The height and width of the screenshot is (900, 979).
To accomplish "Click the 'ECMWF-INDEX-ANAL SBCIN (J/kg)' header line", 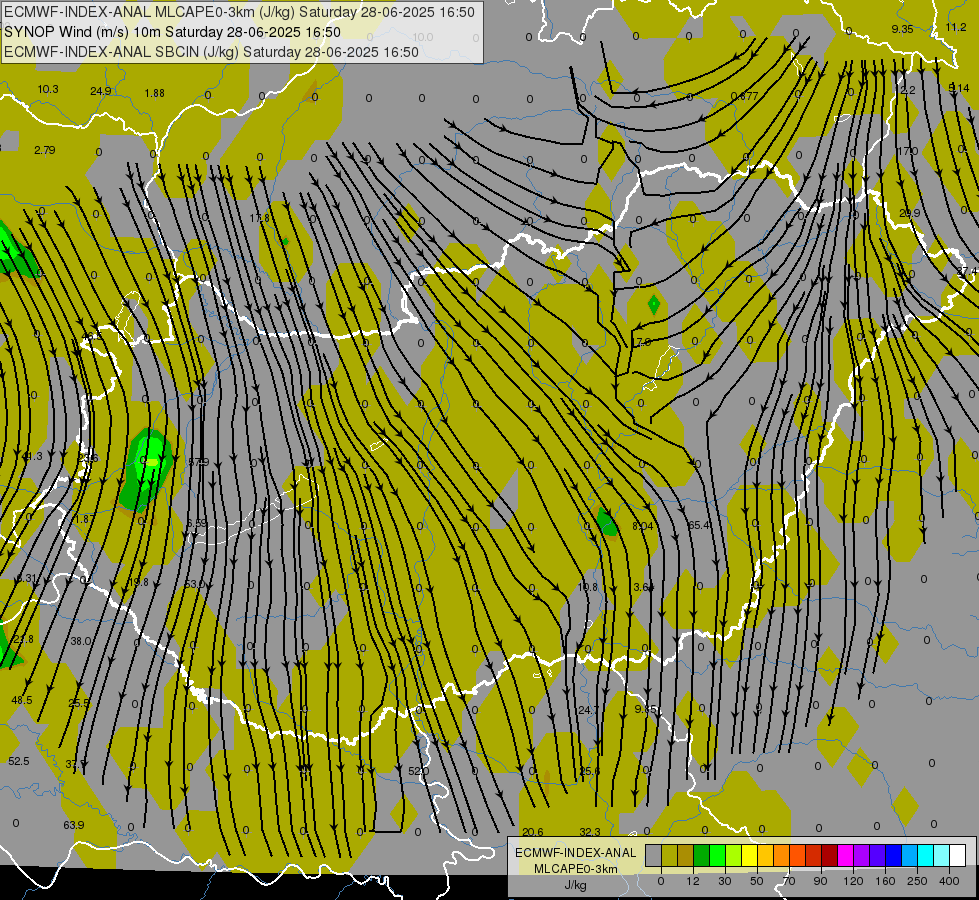I will pyautogui.click(x=122, y=52).
